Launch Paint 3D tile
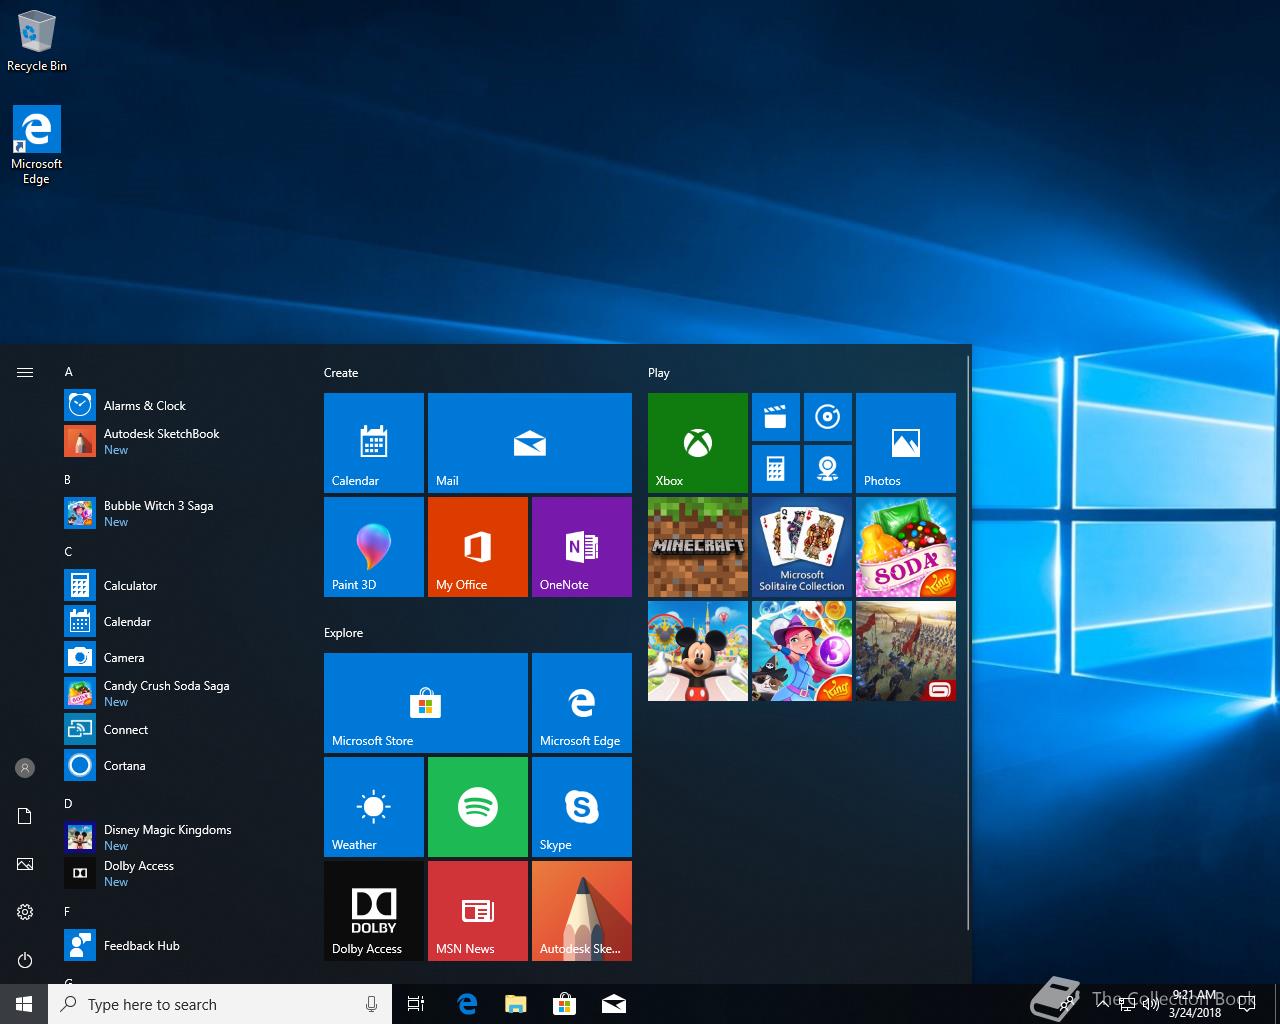The width and height of the screenshot is (1280, 1024). [374, 547]
